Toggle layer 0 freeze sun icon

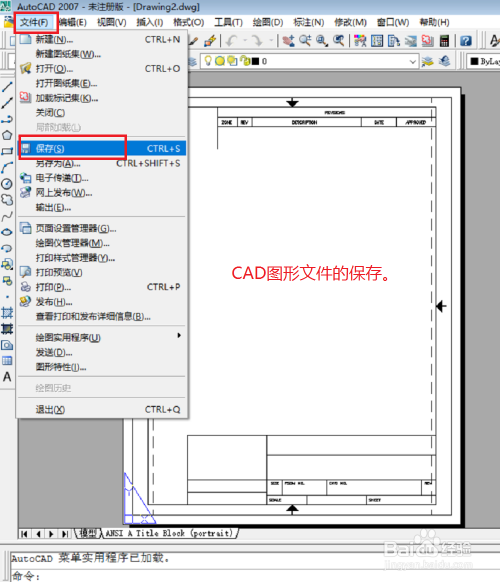point(220,61)
